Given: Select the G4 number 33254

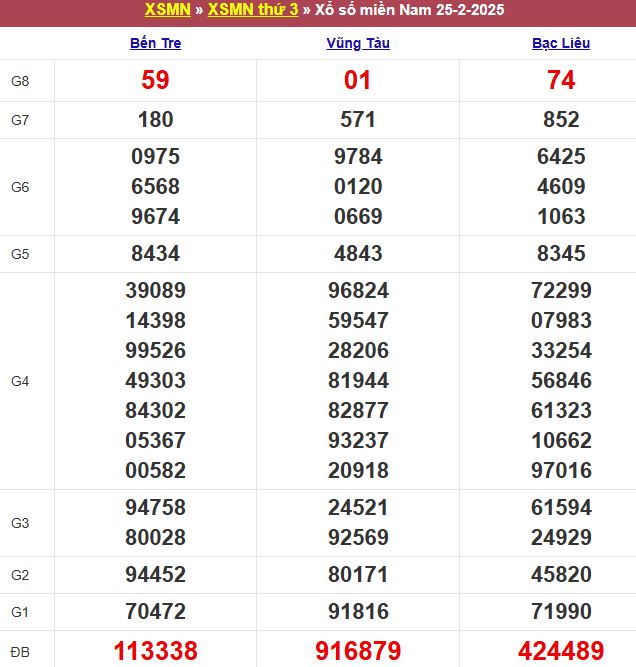Looking at the screenshot, I should [x=561, y=351].
